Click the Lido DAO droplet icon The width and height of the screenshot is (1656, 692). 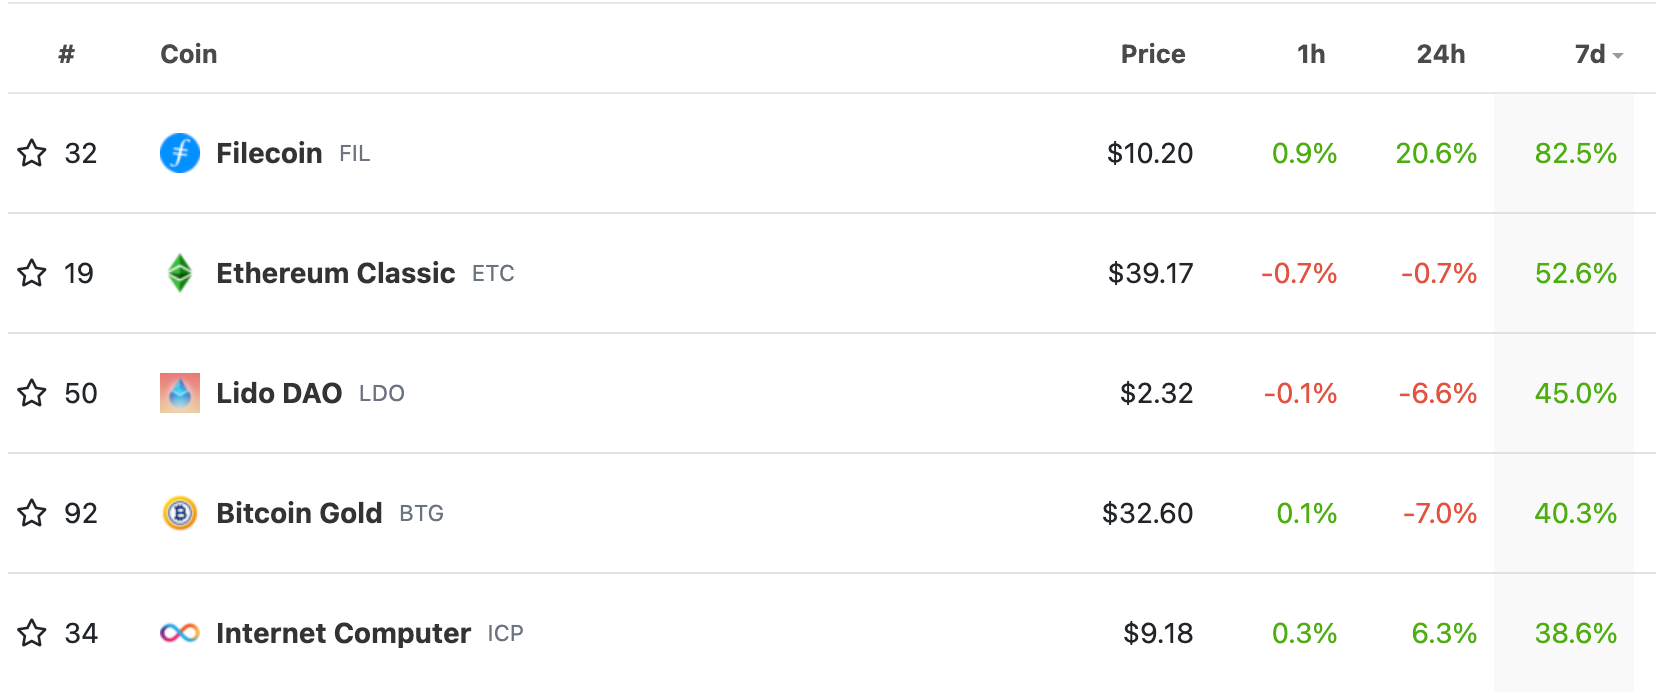coord(180,393)
